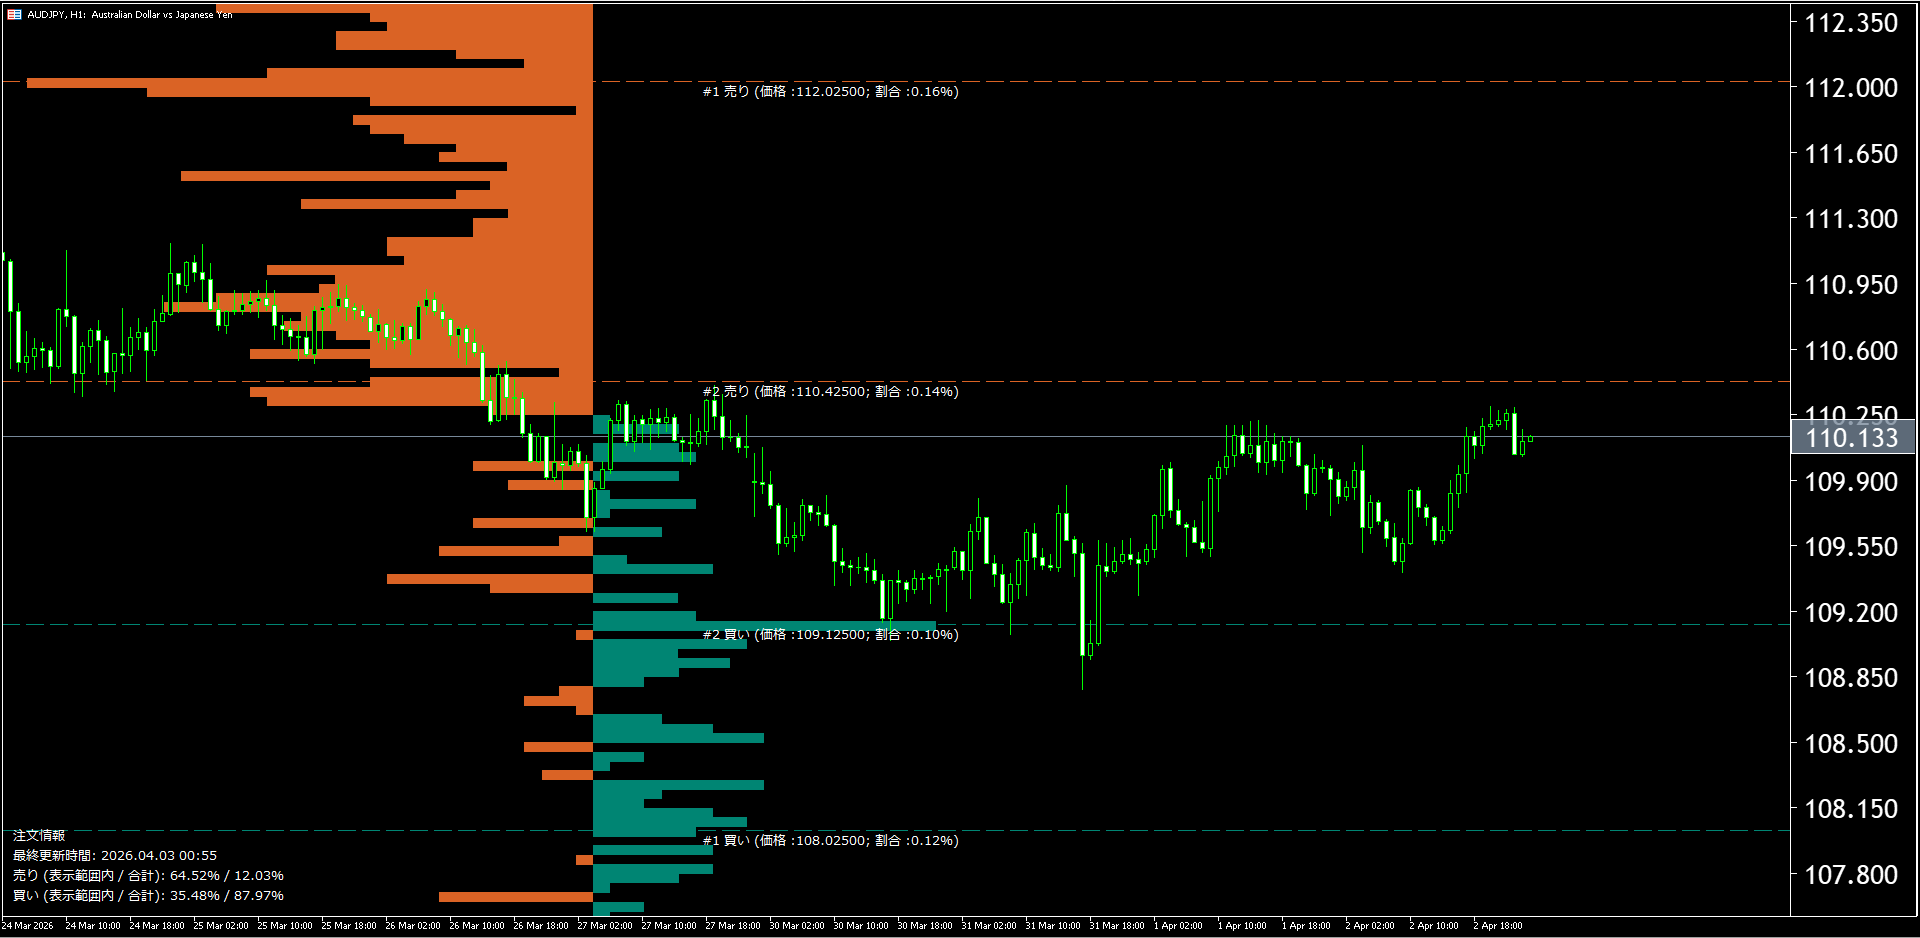Click the 109.900 price scale label

1851,482
